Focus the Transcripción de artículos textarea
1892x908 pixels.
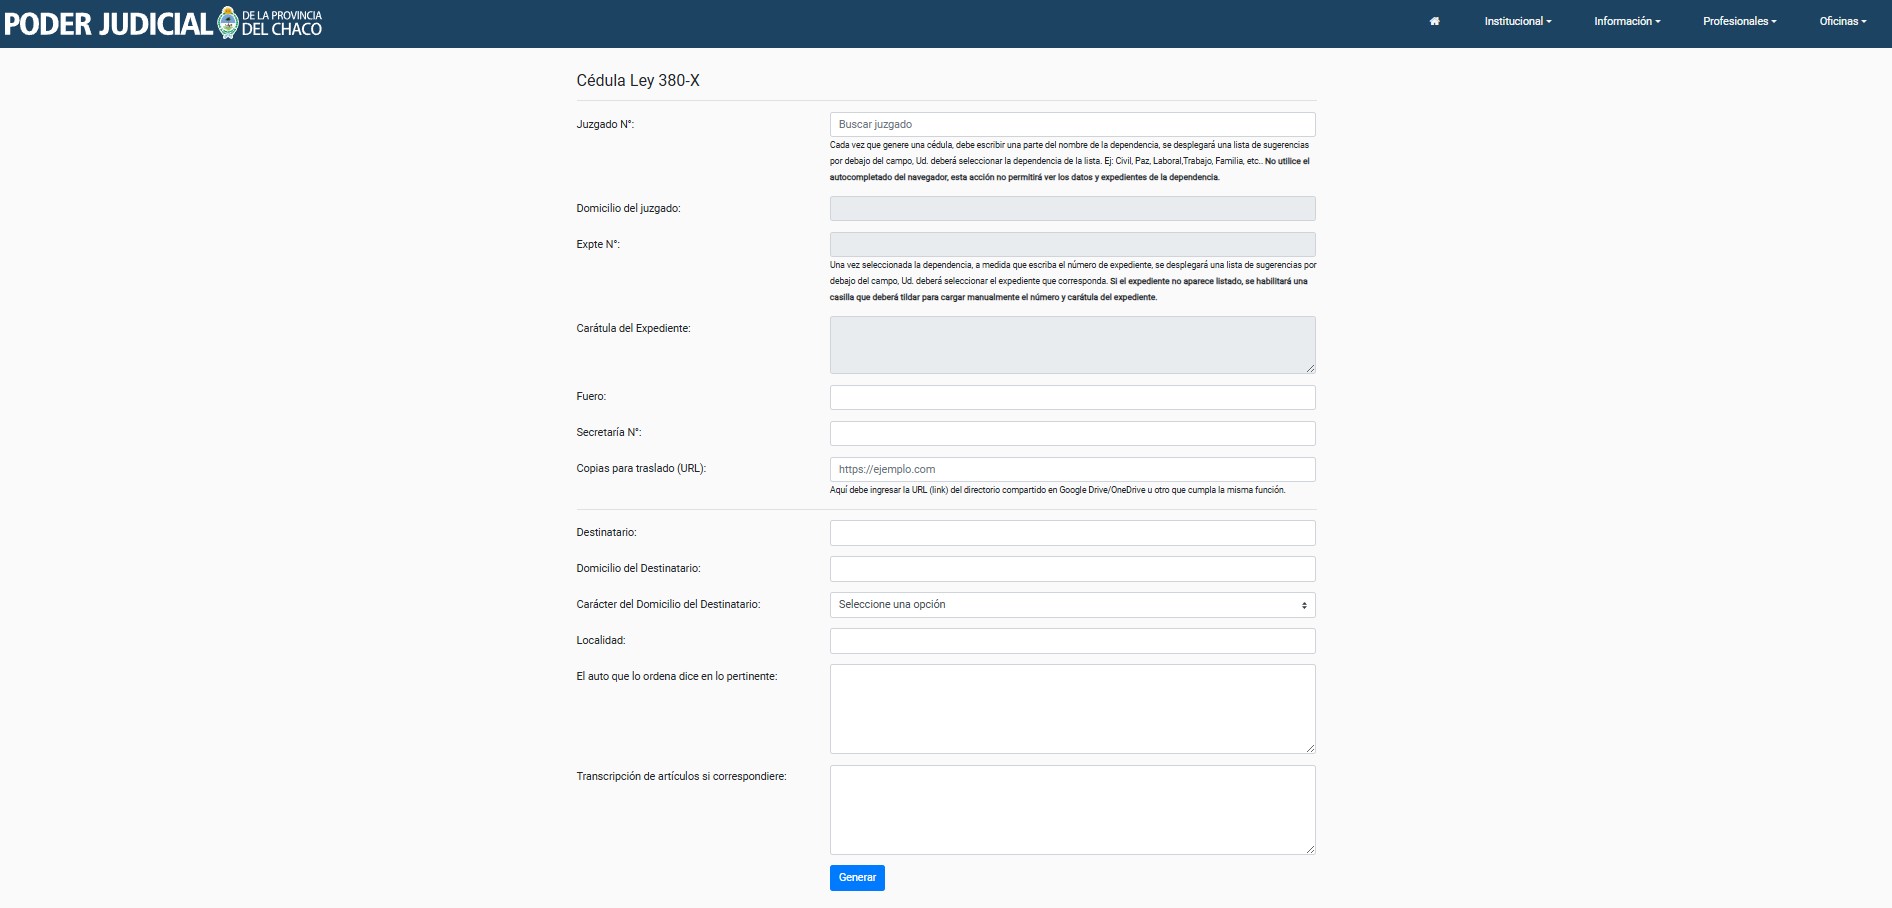click(1072, 809)
